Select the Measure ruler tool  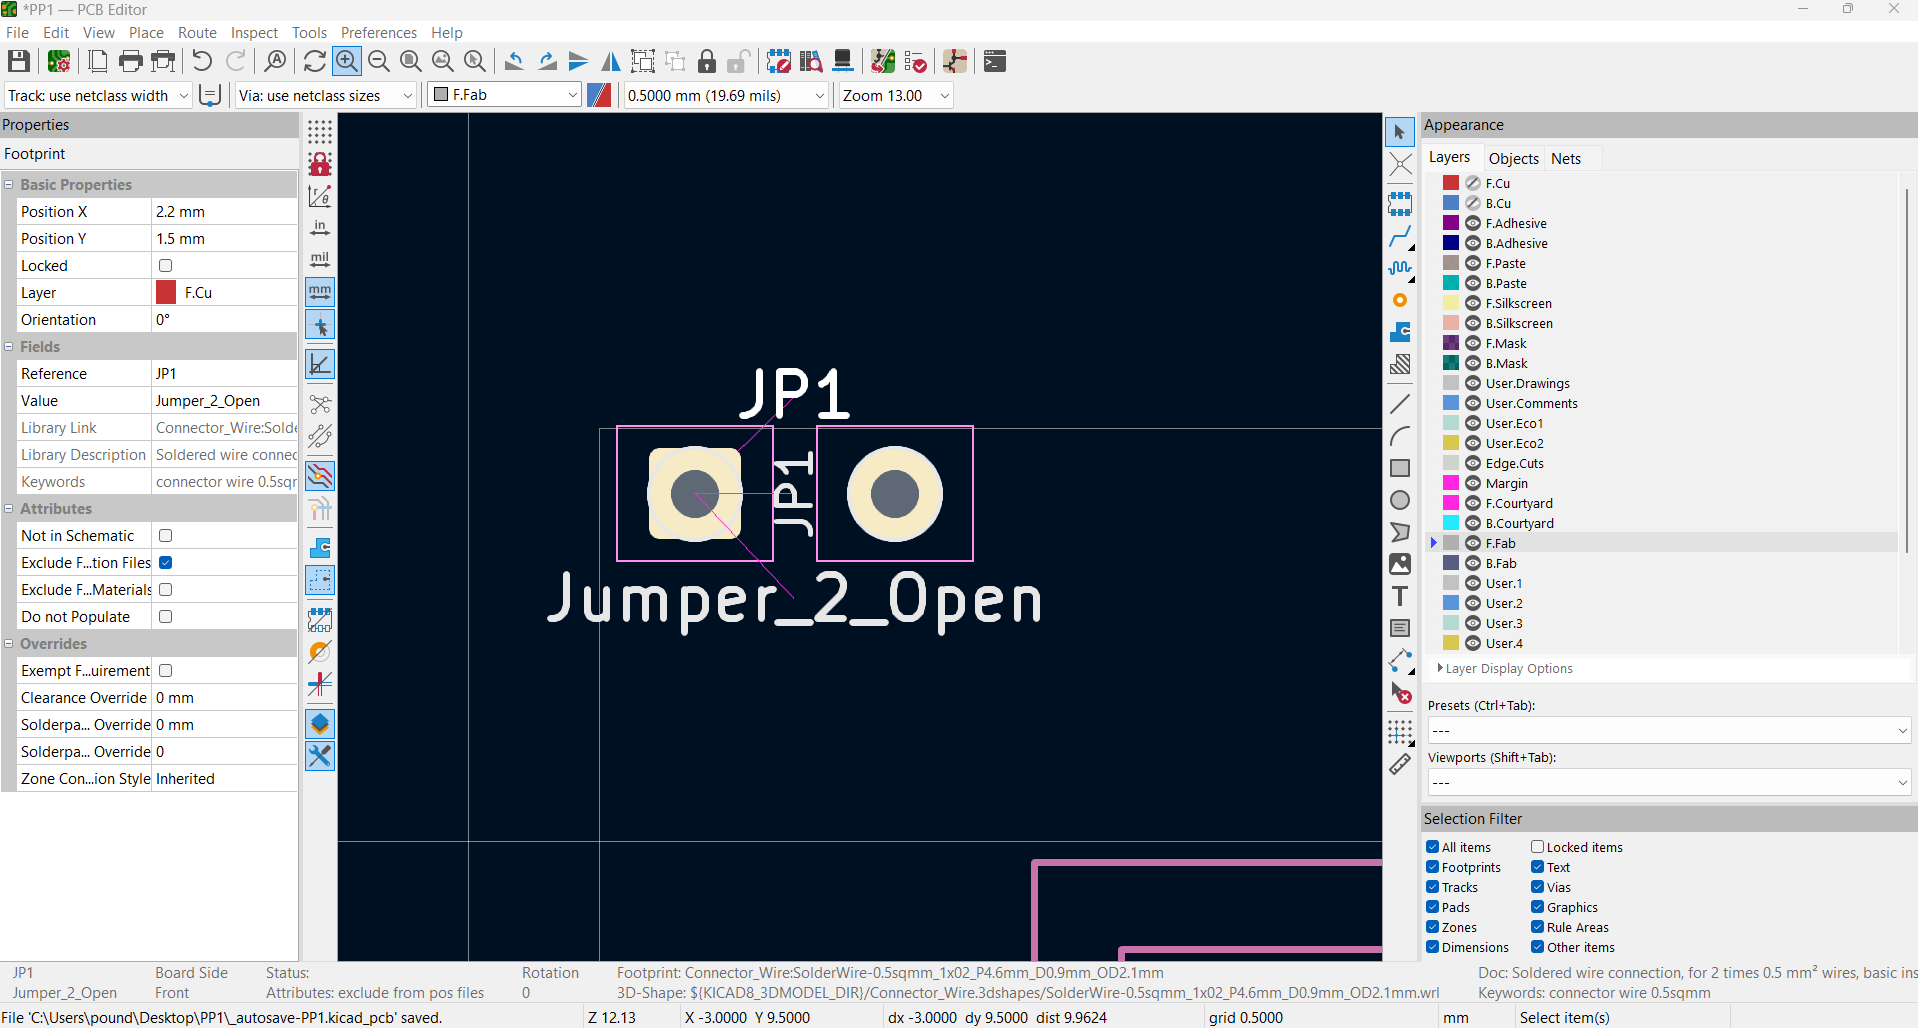[1400, 764]
